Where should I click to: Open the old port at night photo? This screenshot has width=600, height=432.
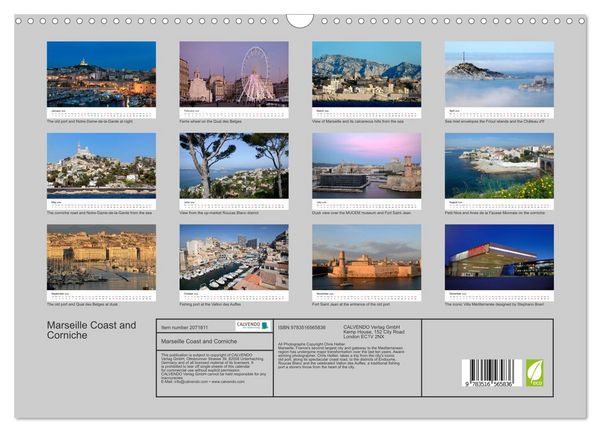click(x=101, y=74)
